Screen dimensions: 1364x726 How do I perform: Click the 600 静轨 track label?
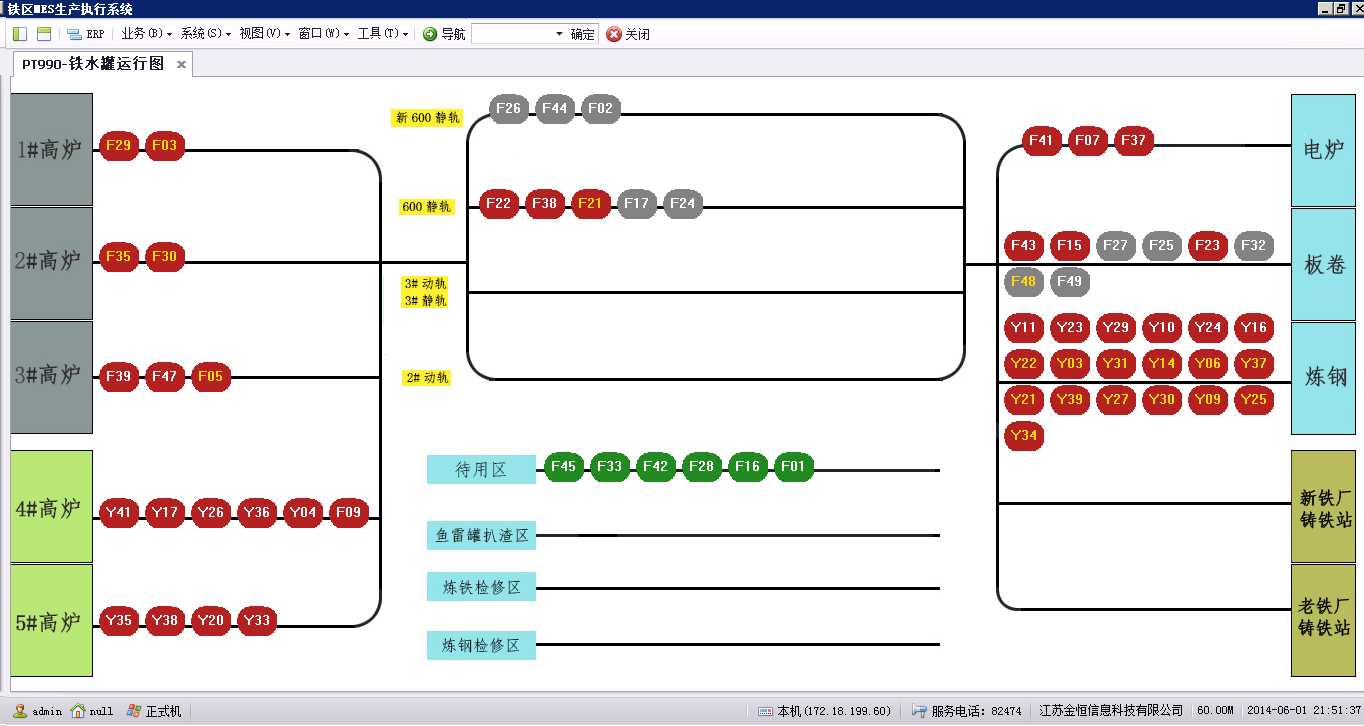[426, 207]
